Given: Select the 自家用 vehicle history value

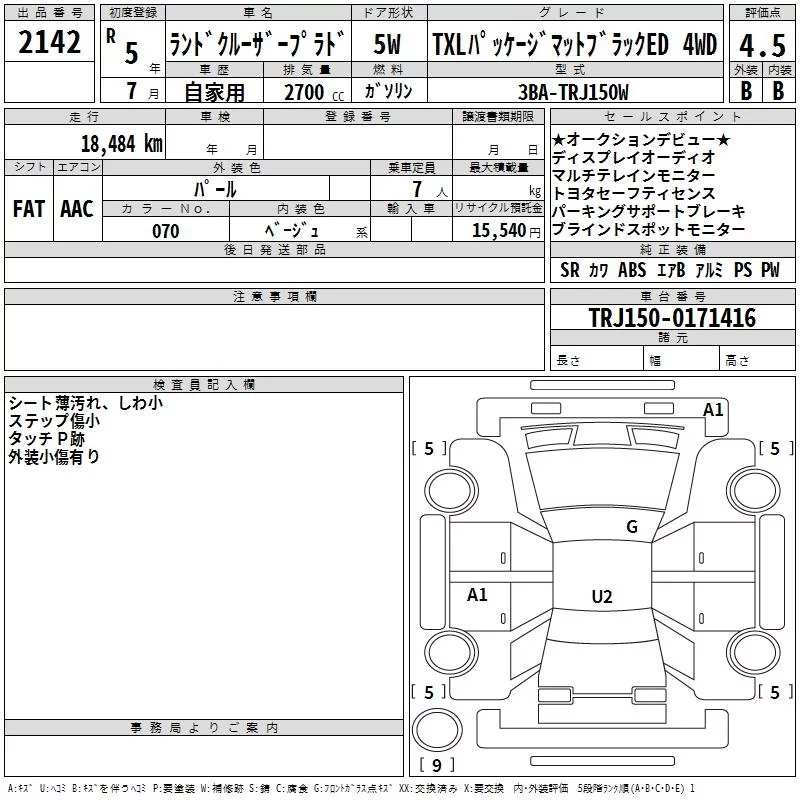Looking at the screenshot, I should (x=214, y=92).
